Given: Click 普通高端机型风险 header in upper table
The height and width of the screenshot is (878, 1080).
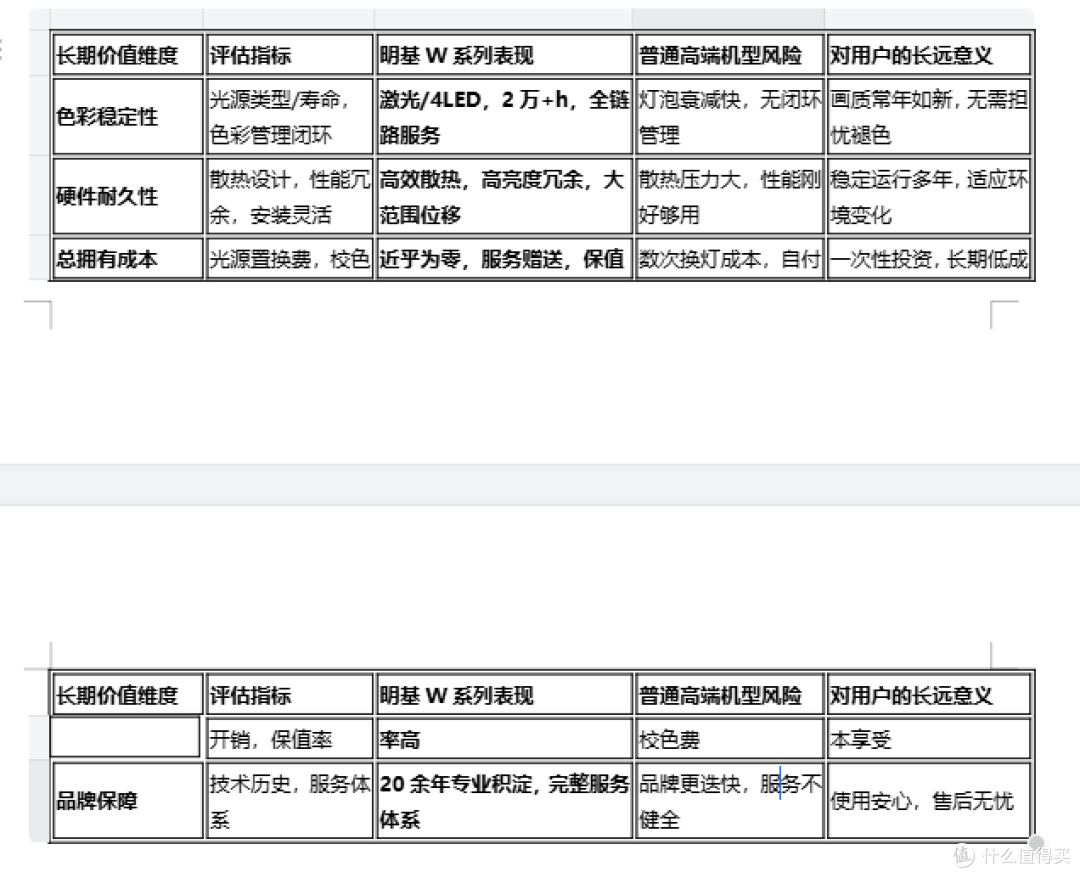Looking at the screenshot, I should click(x=729, y=54).
